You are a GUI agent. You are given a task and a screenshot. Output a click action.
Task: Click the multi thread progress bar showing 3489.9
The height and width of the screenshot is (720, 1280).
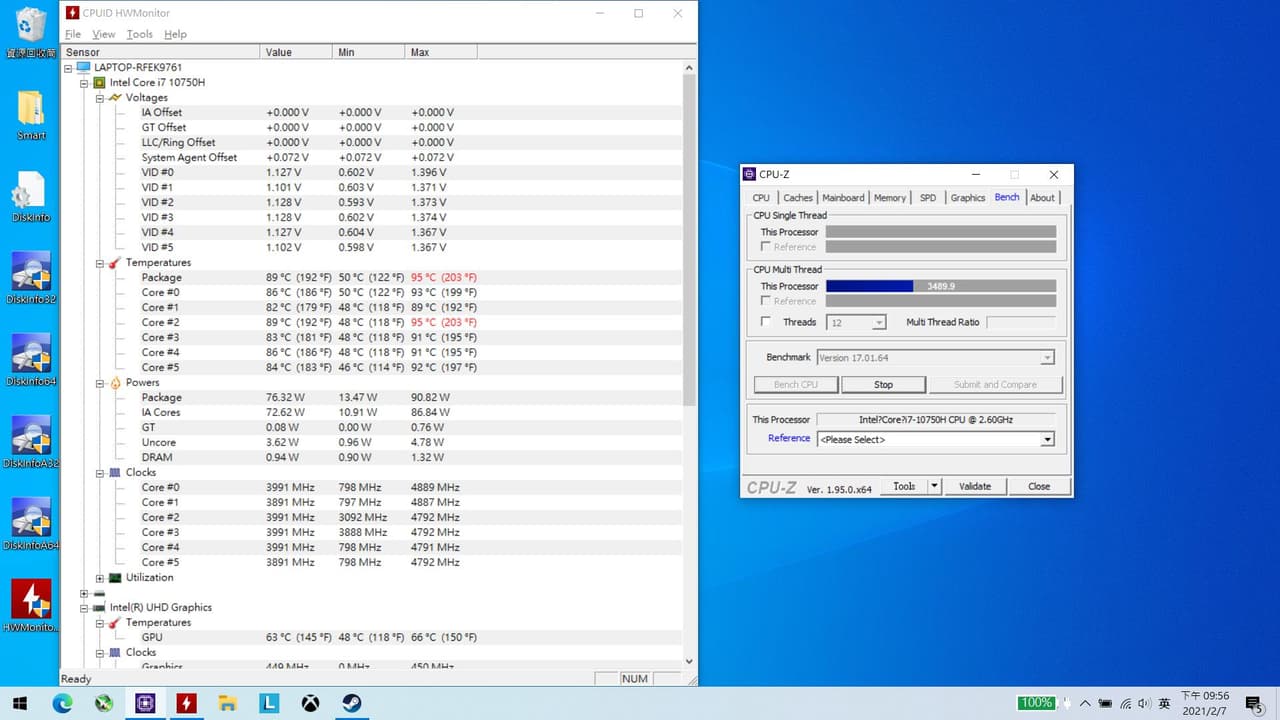pos(941,286)
